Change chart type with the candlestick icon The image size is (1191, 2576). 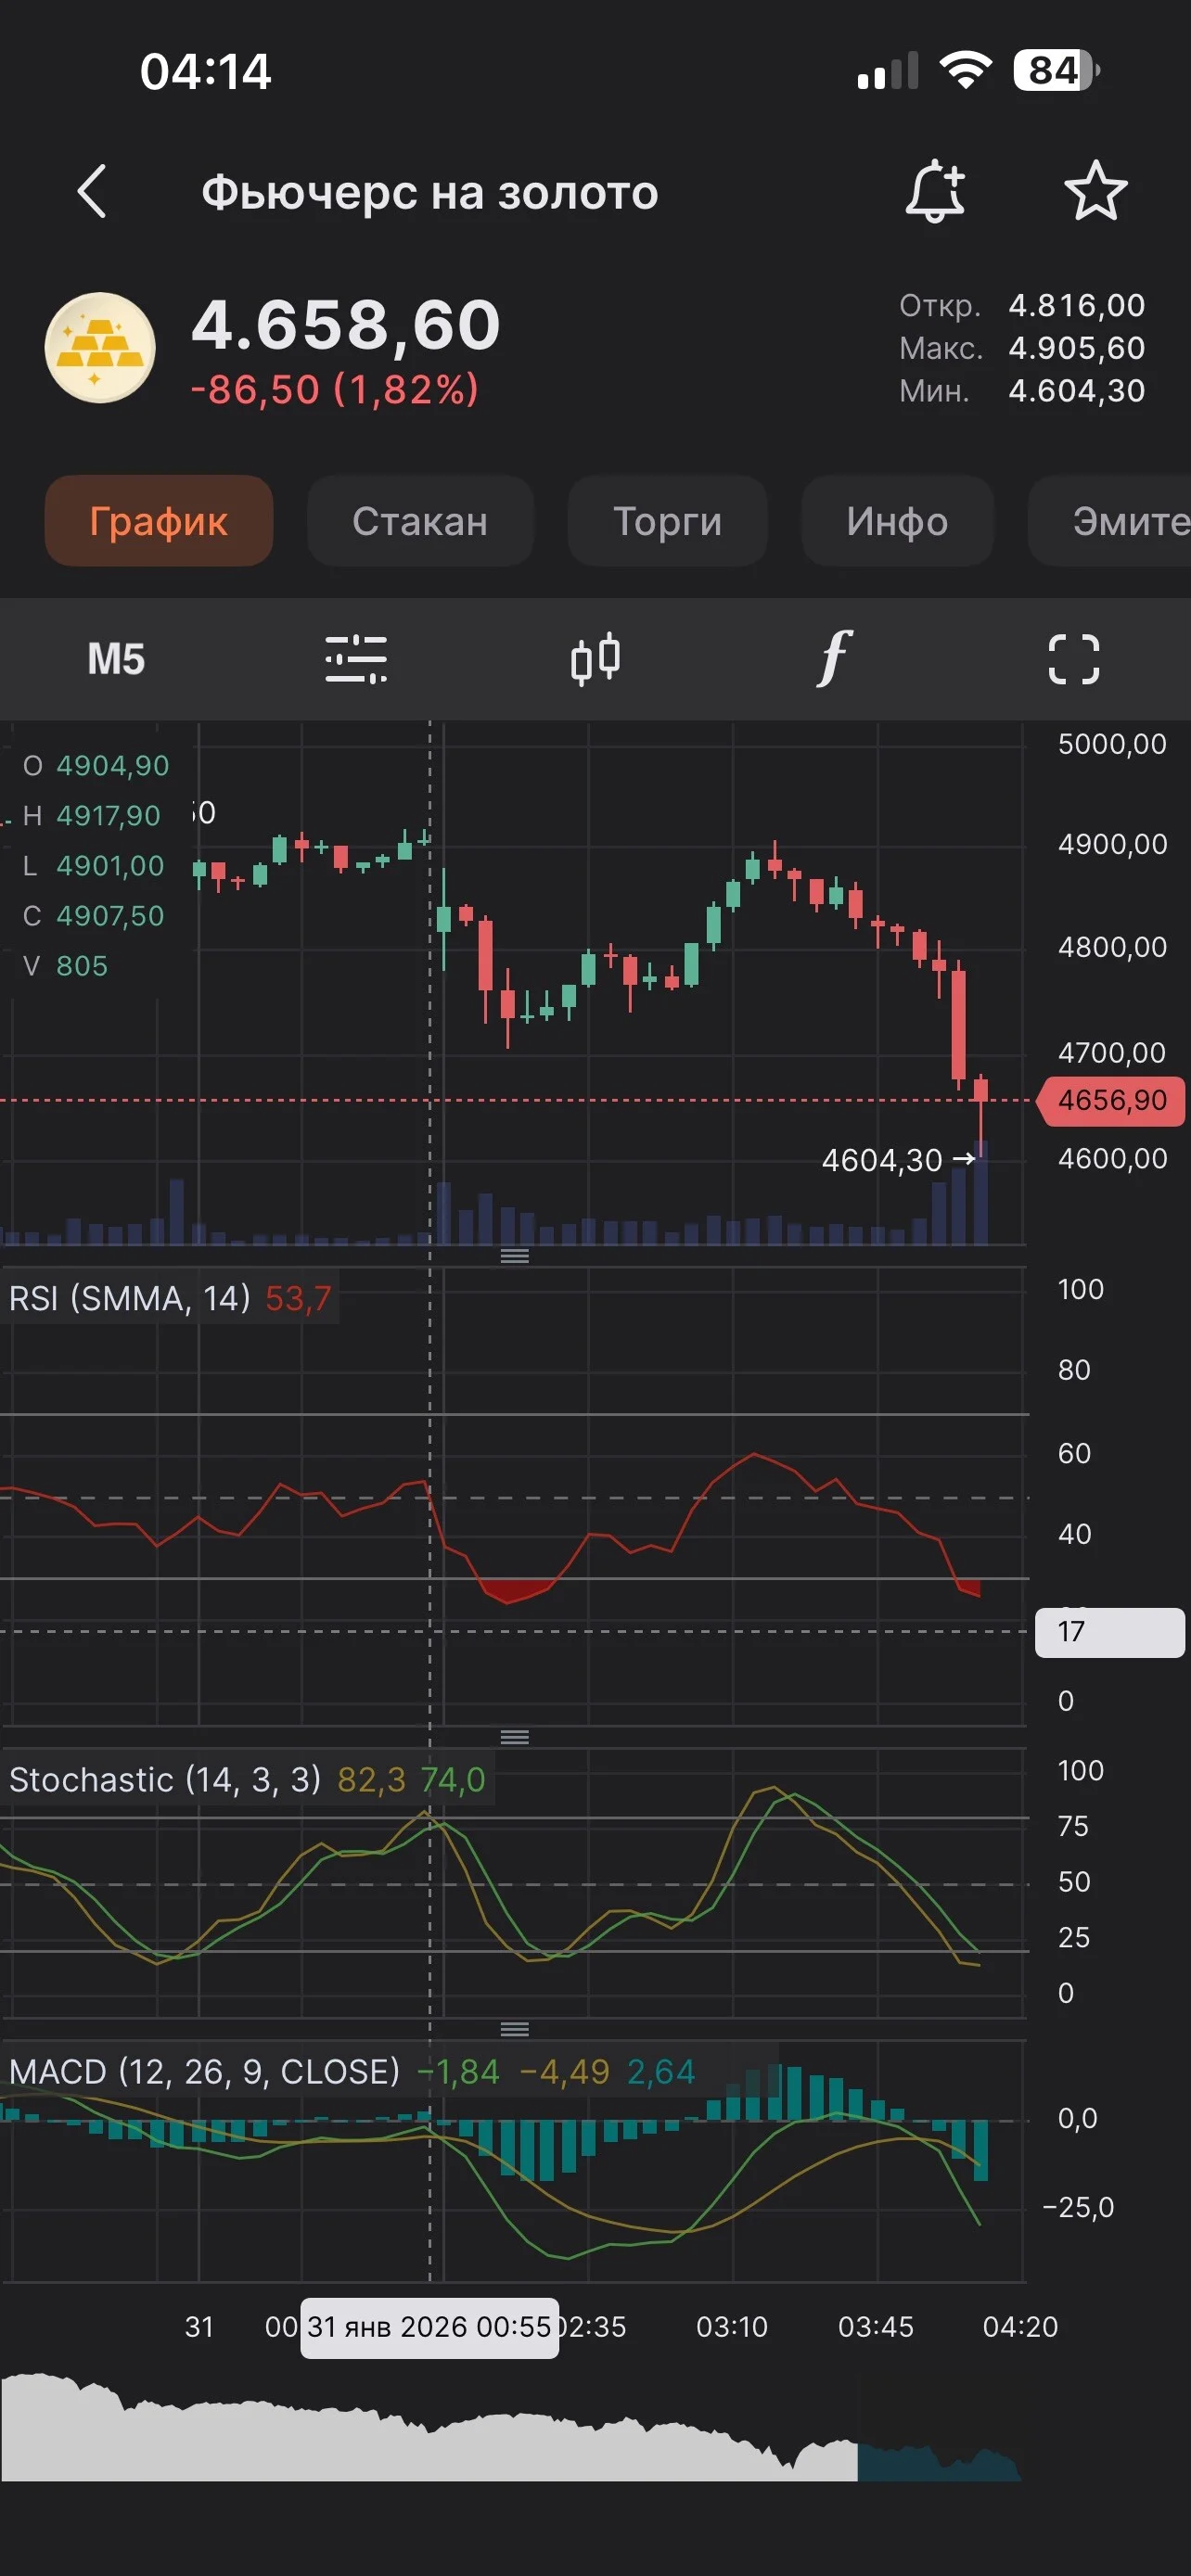tap(595, 660)
